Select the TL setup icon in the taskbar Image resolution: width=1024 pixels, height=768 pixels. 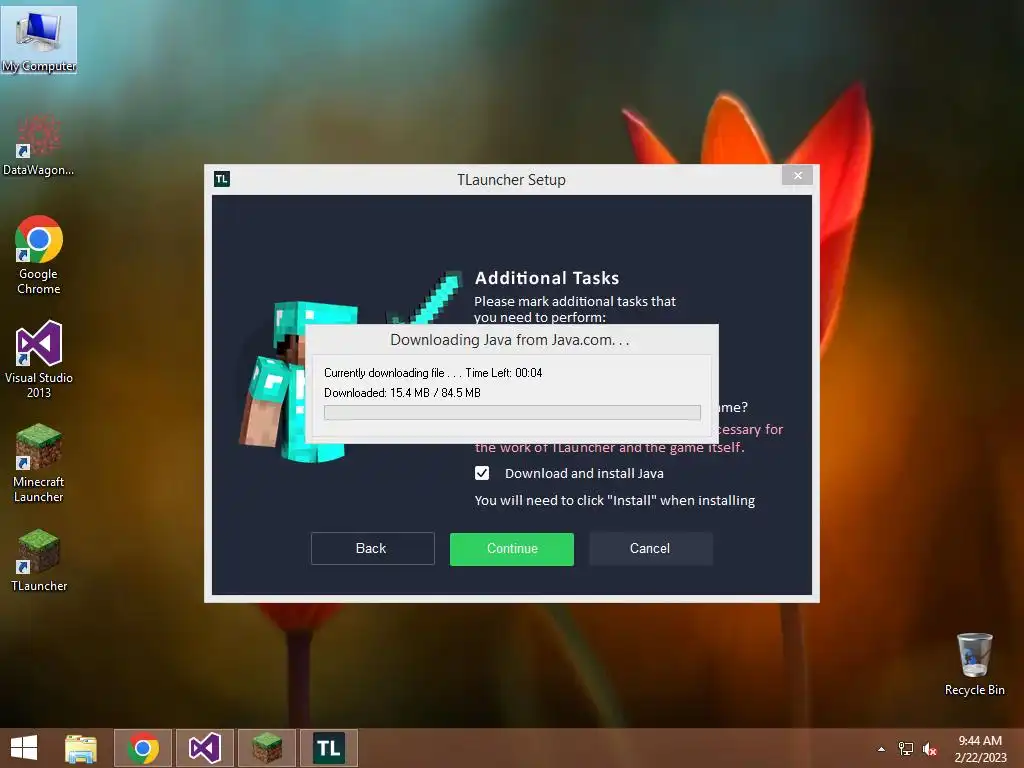coord(328,748)
